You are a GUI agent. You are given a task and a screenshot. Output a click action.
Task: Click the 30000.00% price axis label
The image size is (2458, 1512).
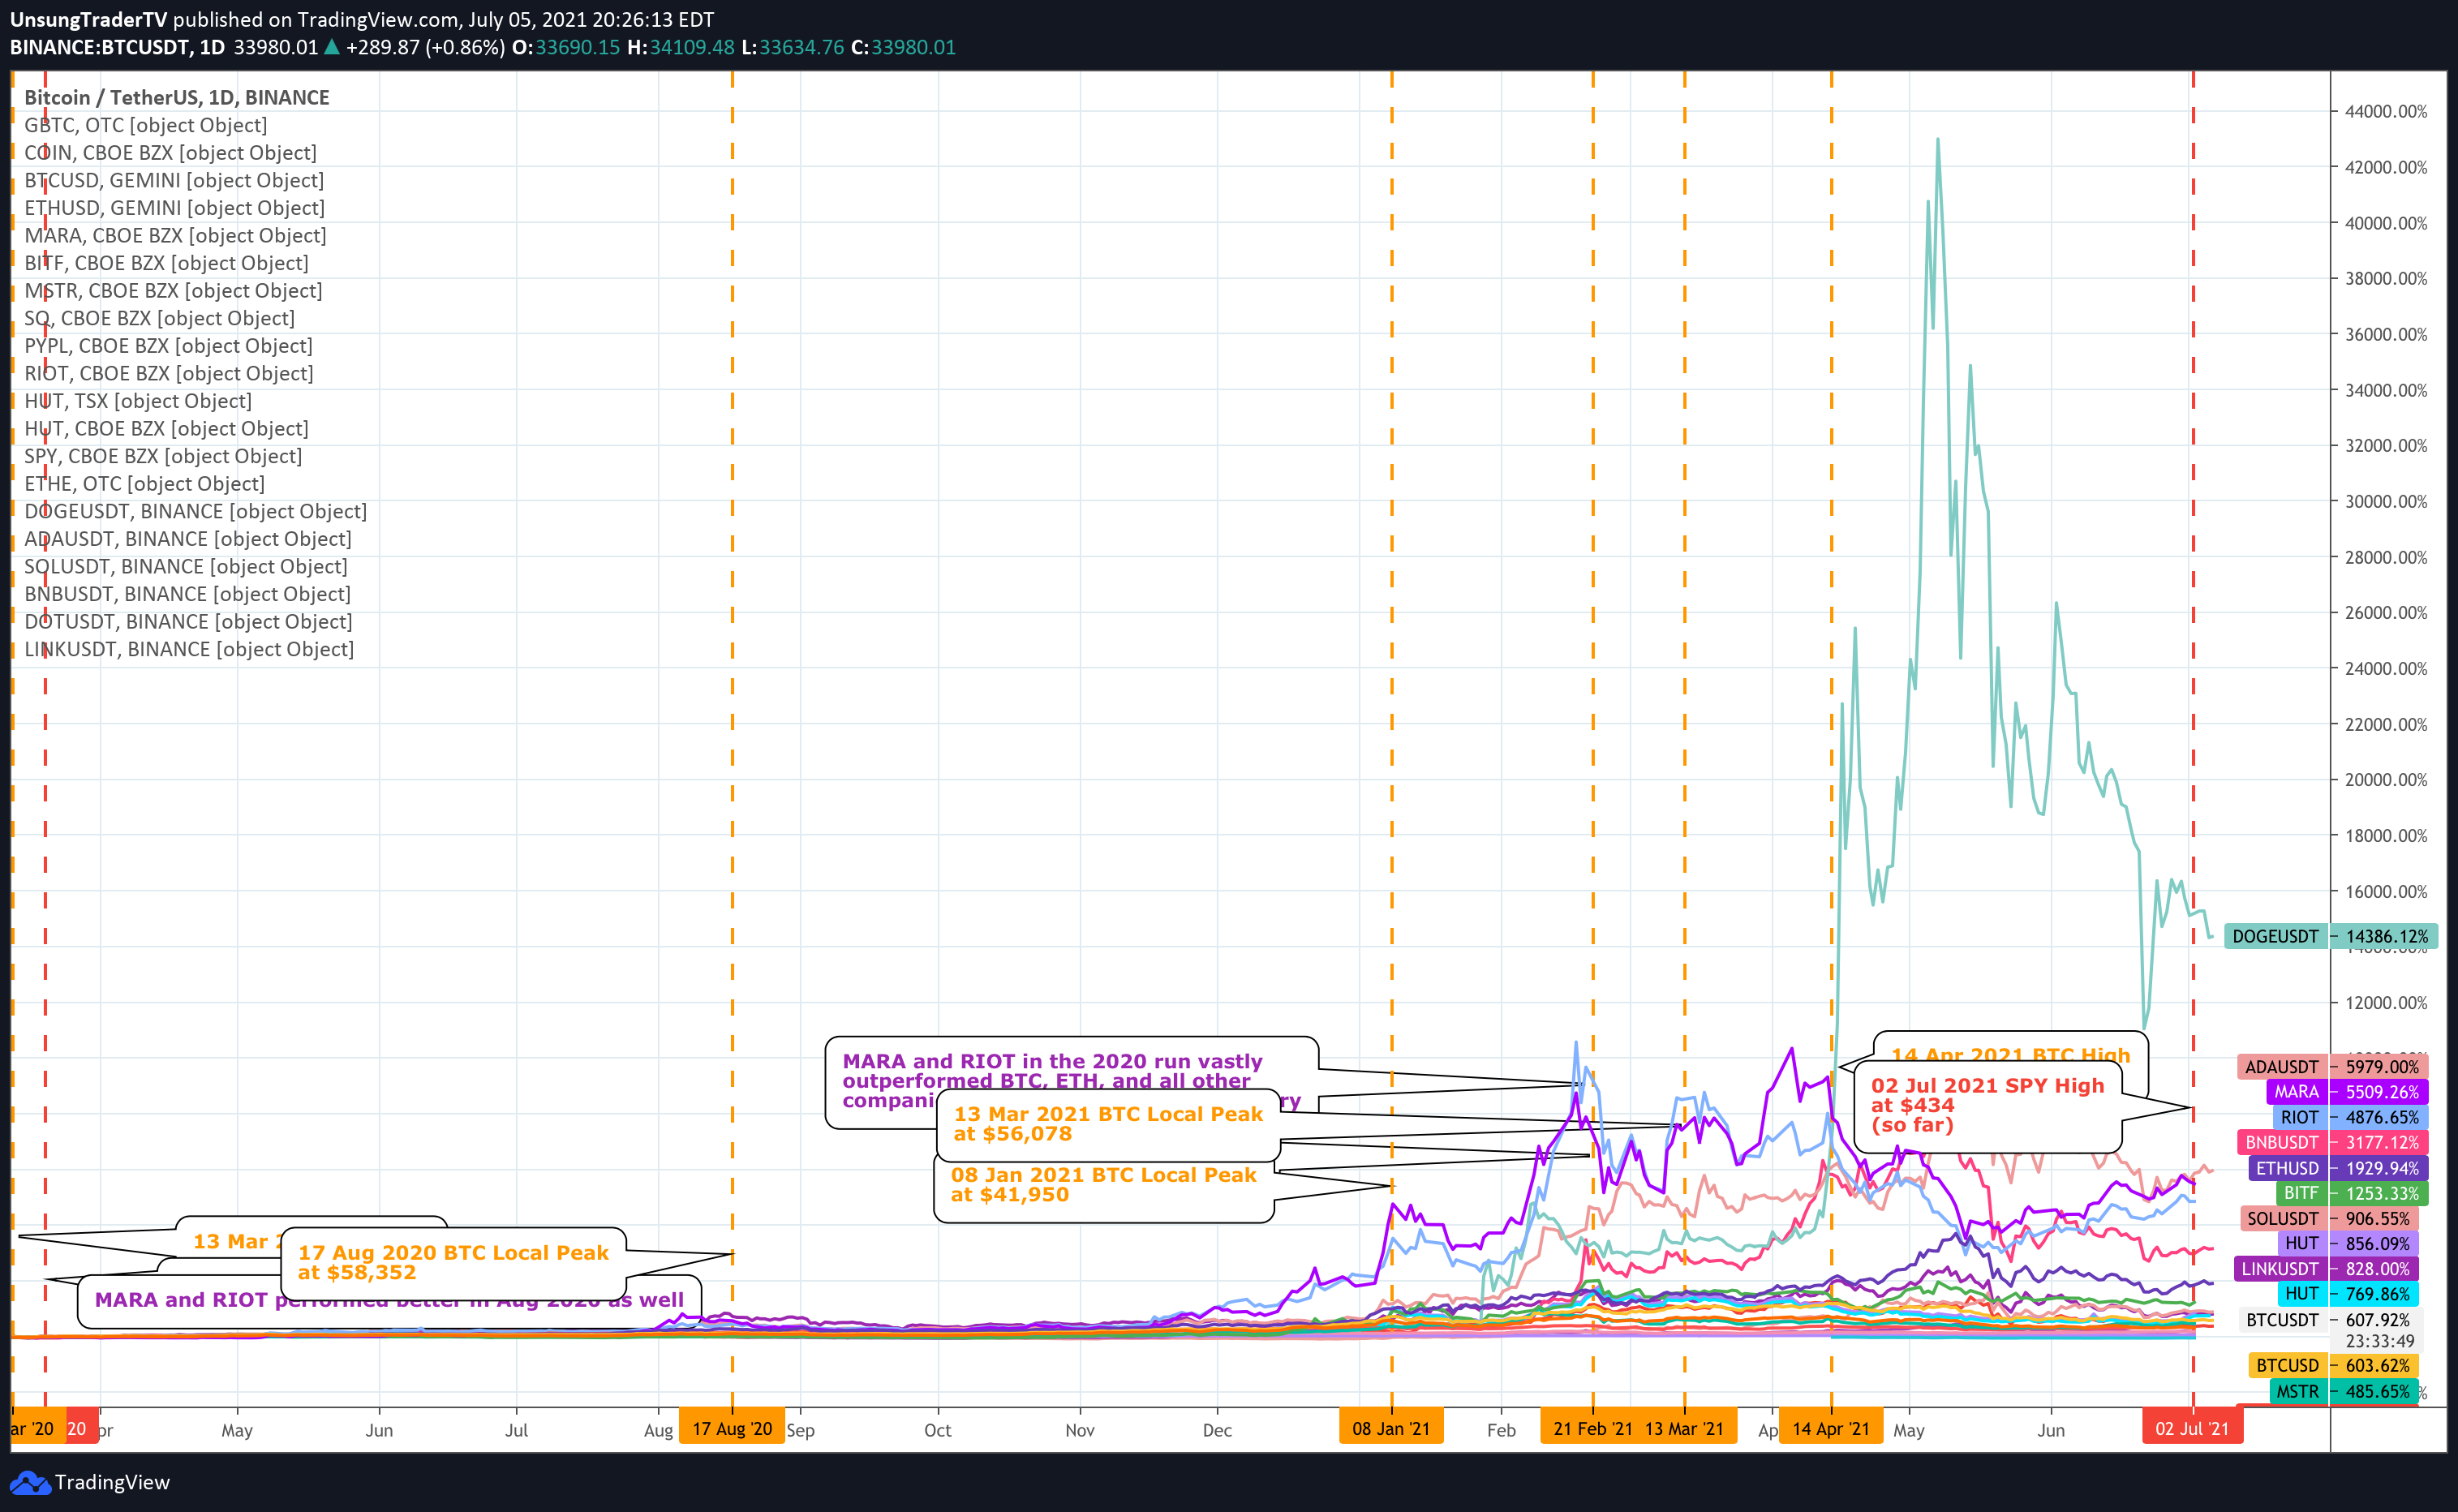[x=2386, y=501]
